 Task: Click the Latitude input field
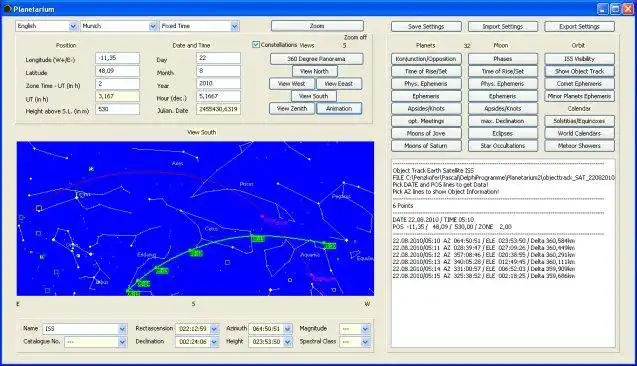[x=117, y=71]
